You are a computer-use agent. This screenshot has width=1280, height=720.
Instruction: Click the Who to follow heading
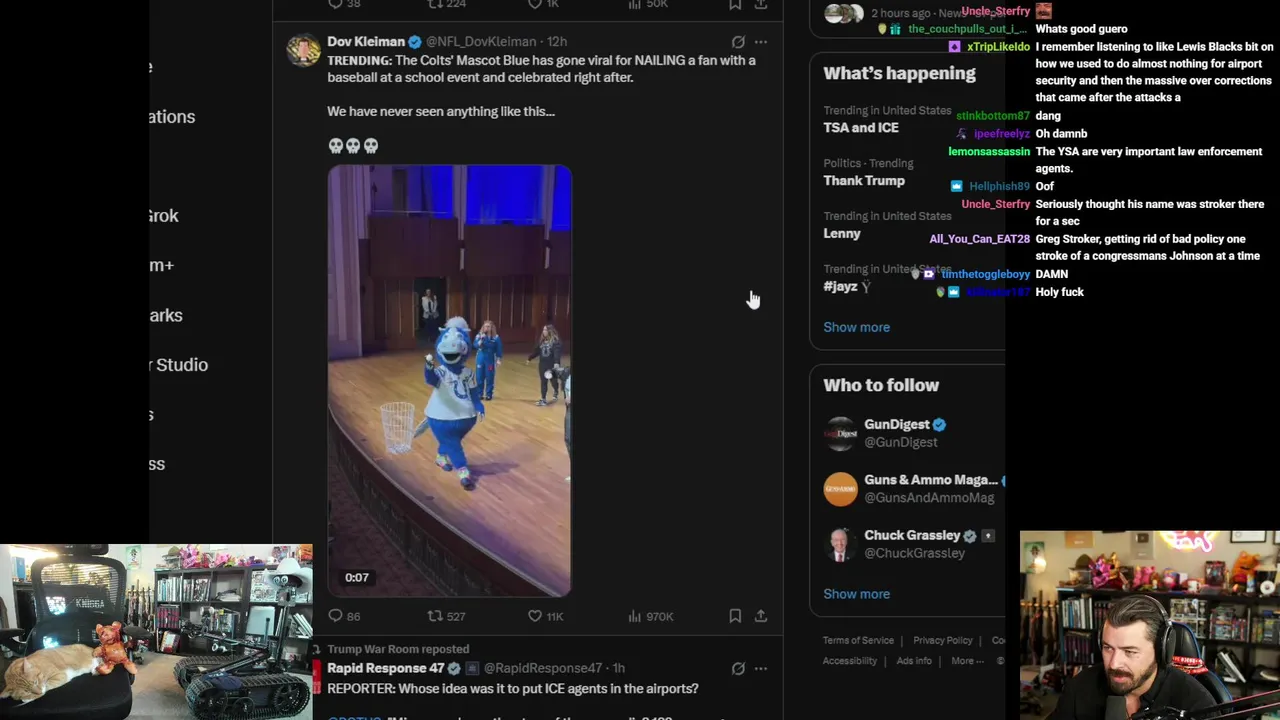pos(881,385)
